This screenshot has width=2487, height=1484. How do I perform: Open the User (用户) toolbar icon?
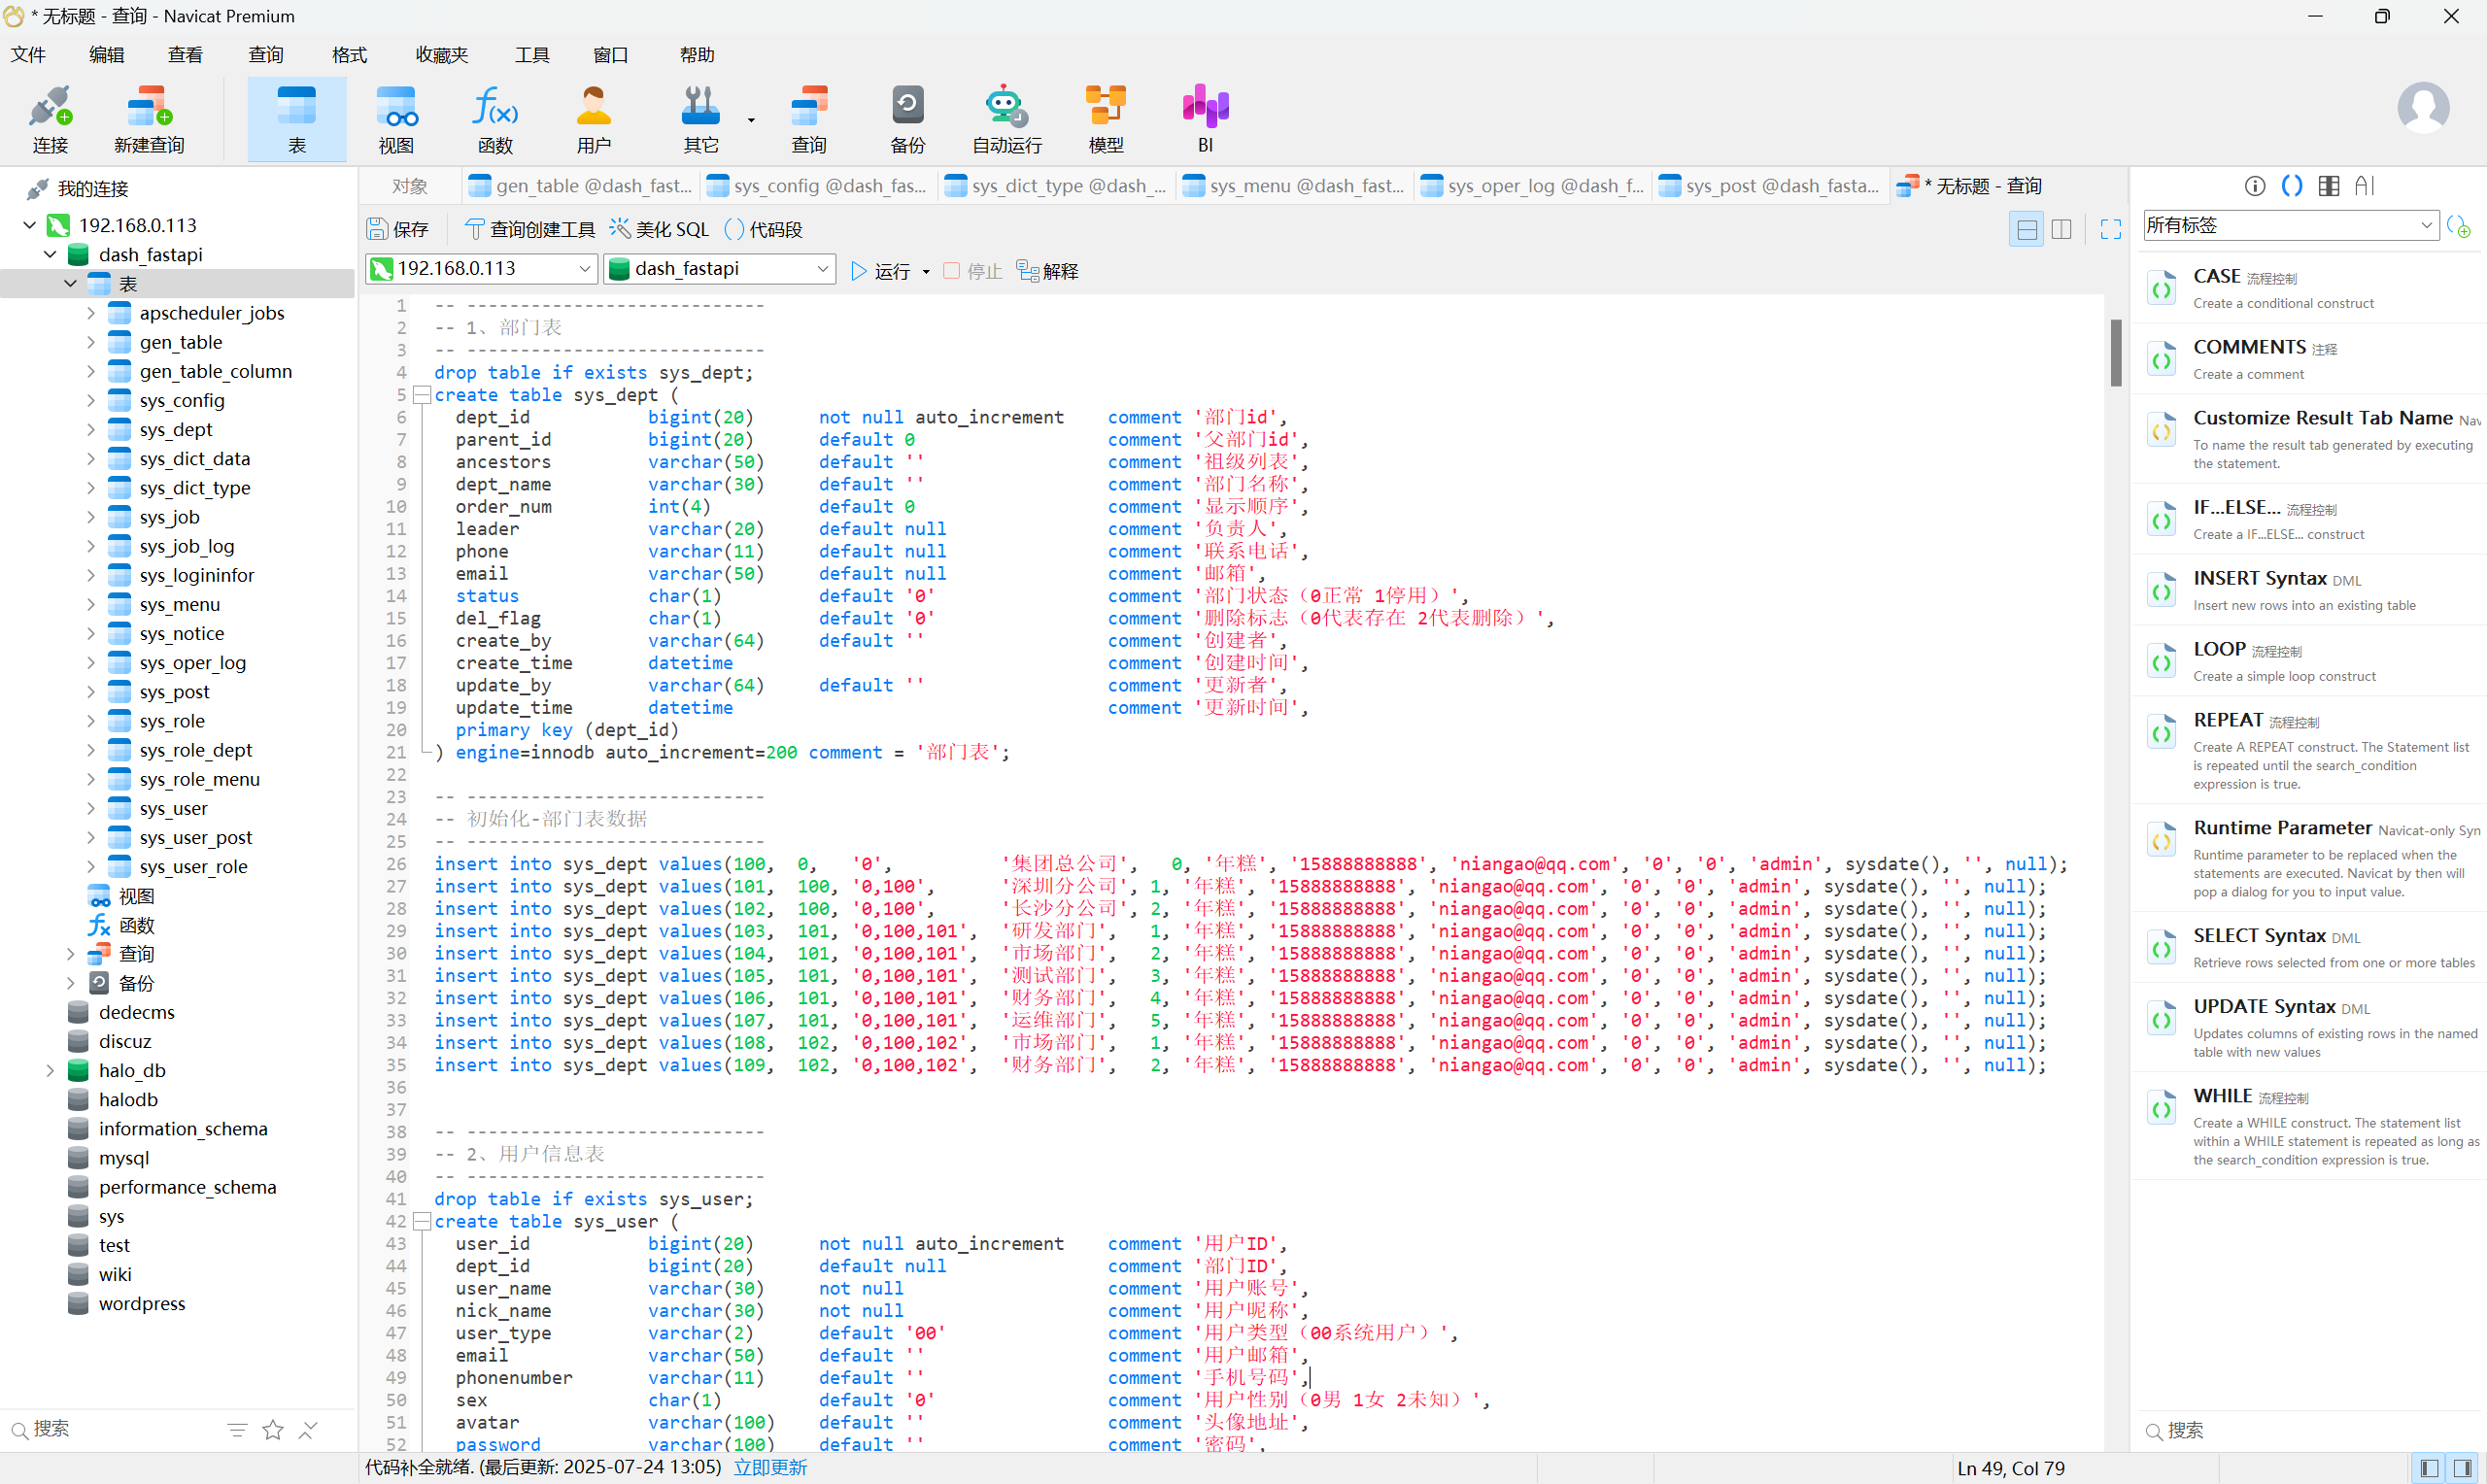(594, 120)
